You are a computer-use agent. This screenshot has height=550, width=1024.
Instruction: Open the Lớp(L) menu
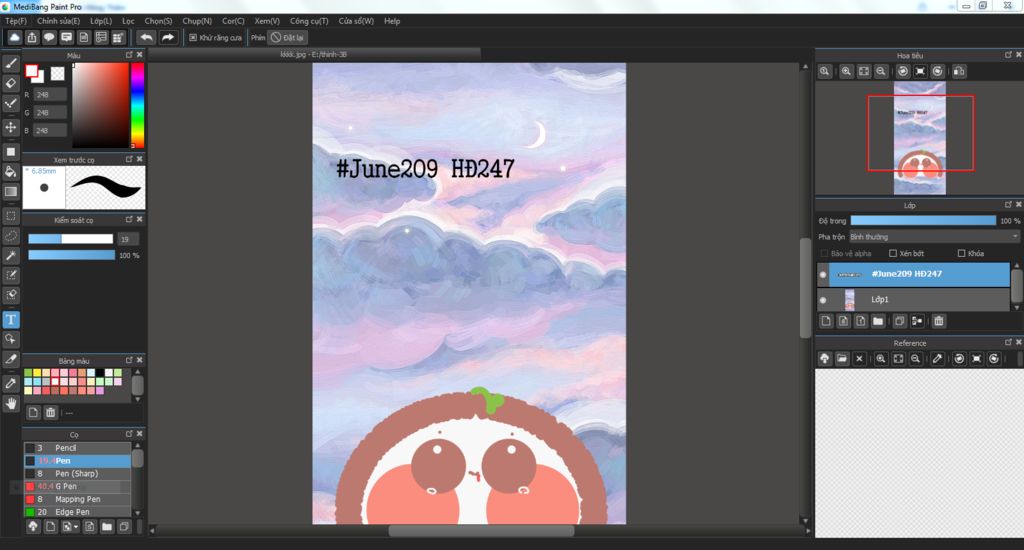coord(101,21)
